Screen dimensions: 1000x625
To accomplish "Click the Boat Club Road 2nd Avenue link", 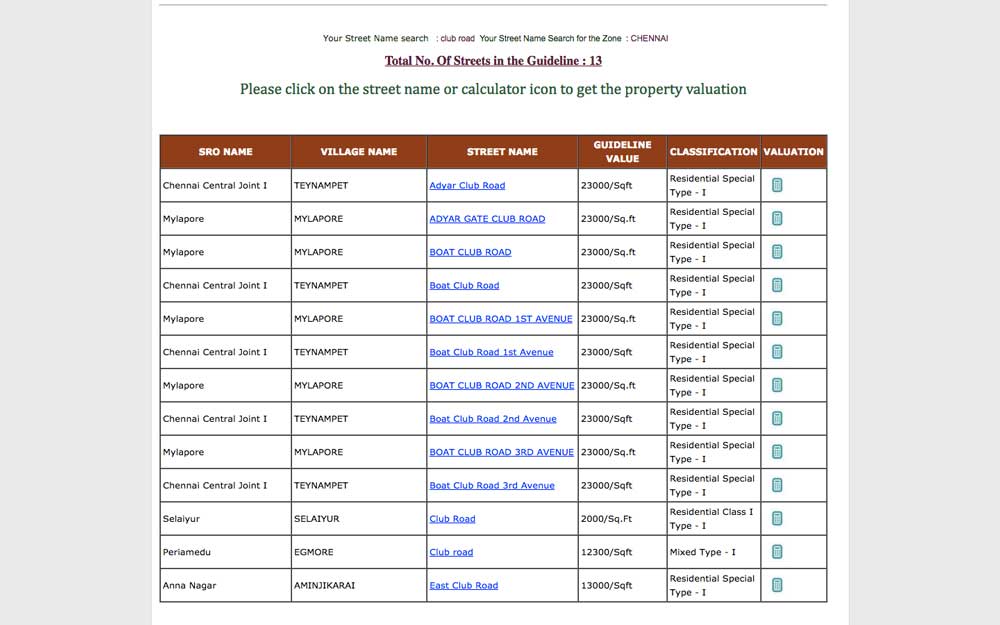I will [494, 418].
